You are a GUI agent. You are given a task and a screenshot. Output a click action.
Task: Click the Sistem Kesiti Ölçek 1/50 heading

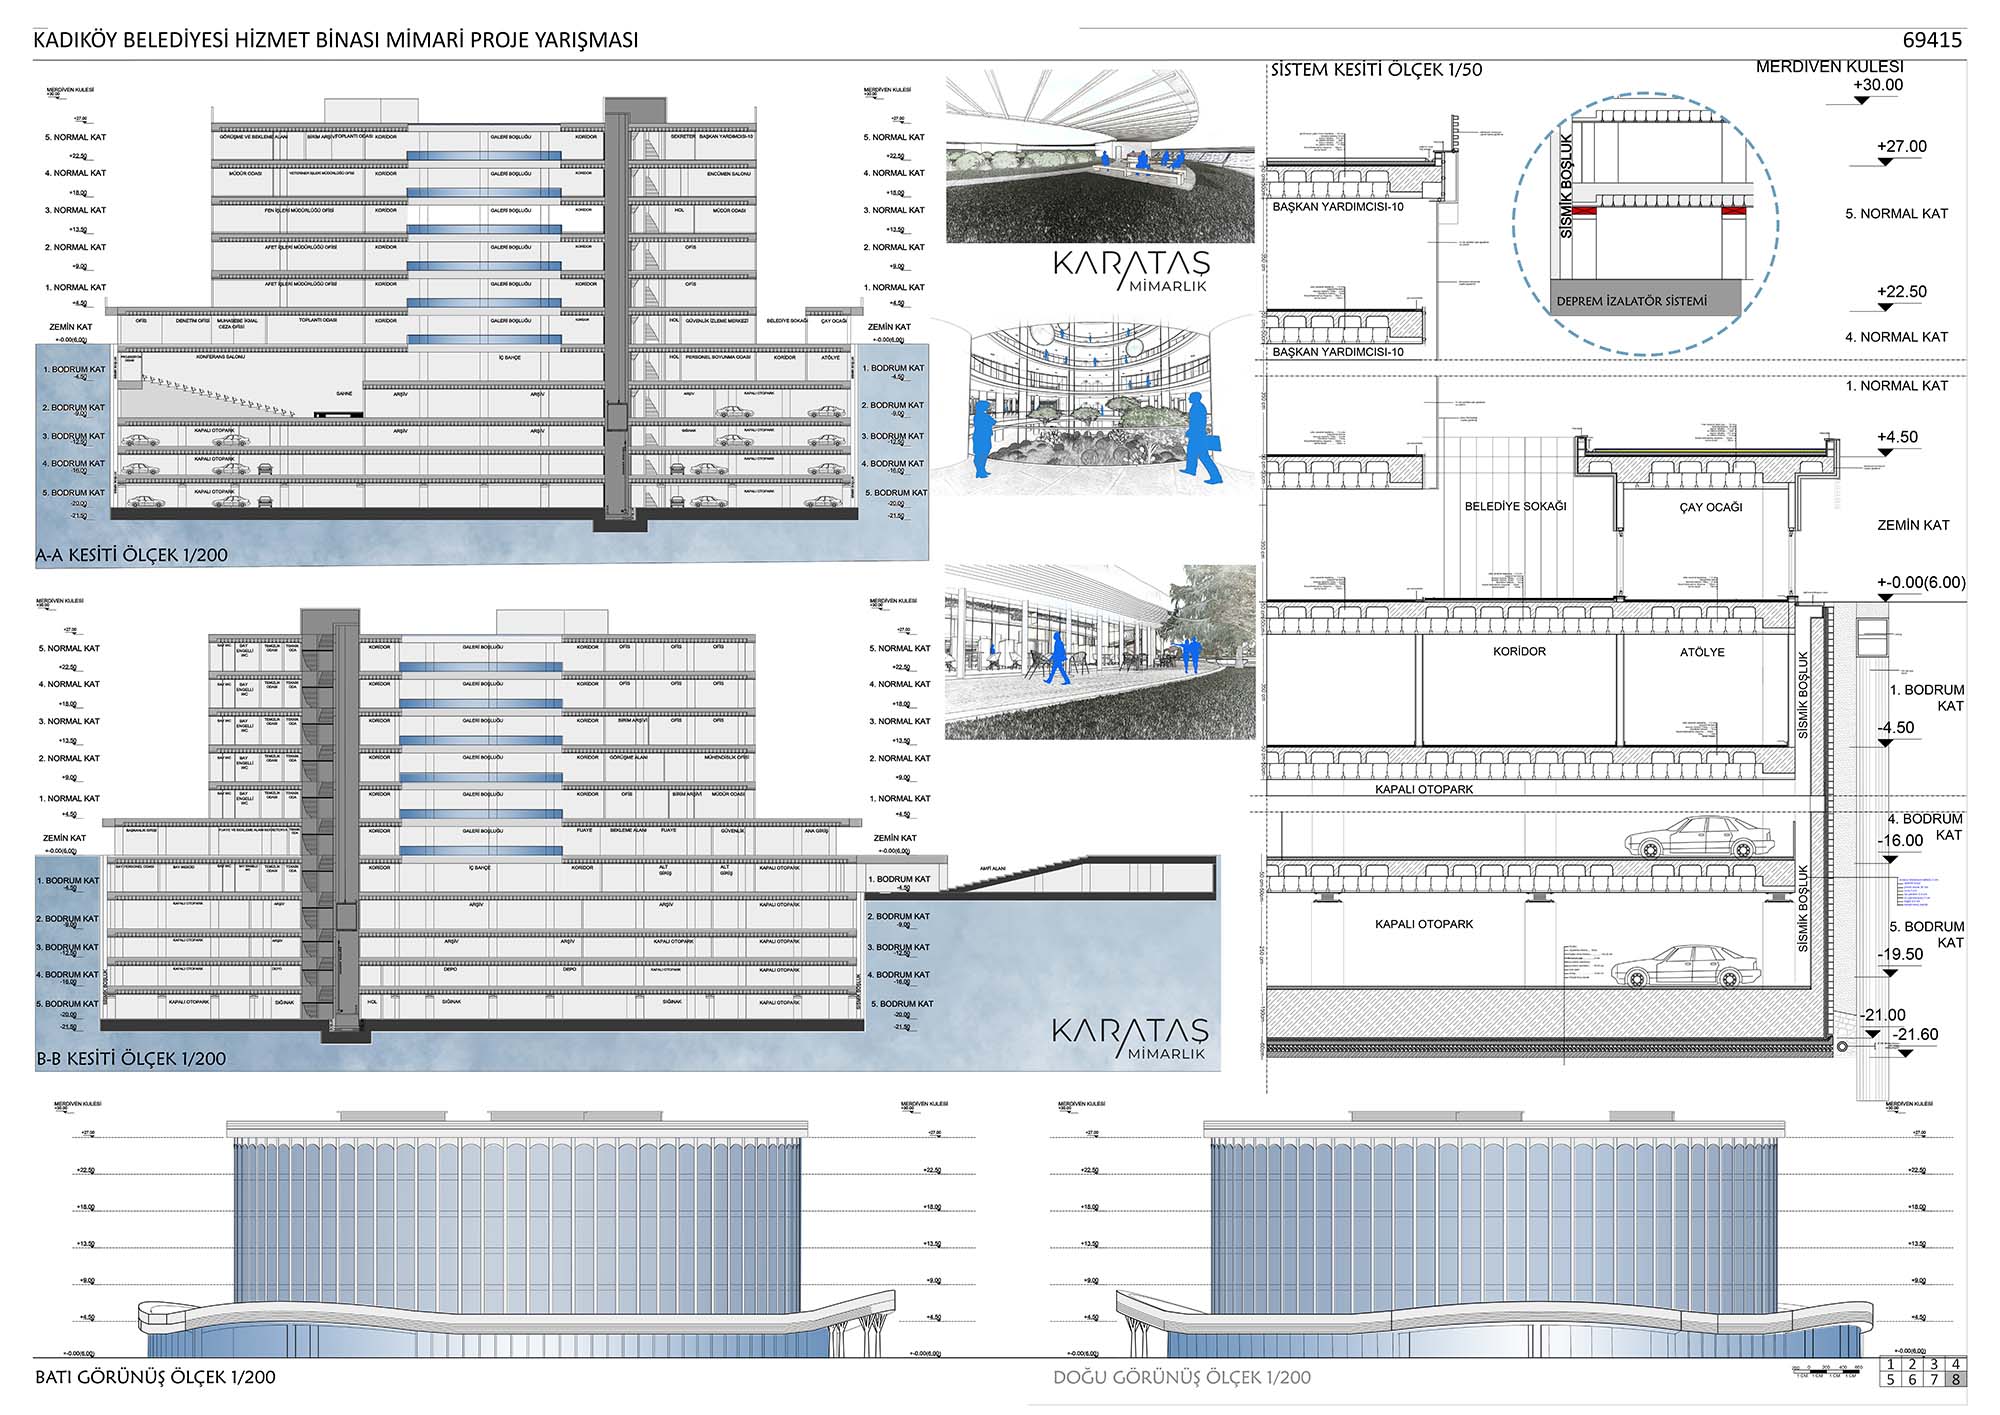coord(1376,70)
